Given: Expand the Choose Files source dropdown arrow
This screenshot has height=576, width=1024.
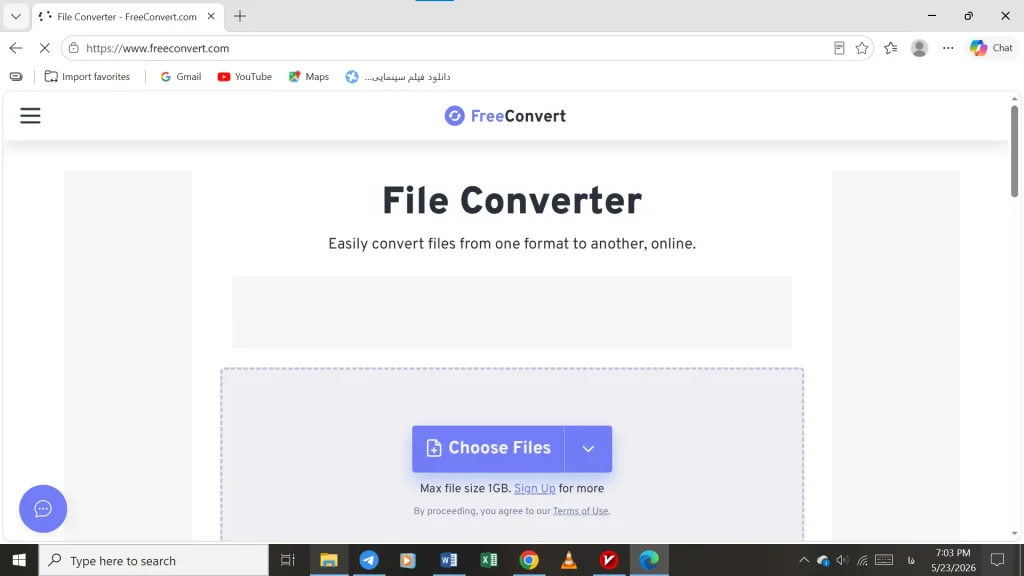Looking at the screenshot, I should (x=588, y=449).
